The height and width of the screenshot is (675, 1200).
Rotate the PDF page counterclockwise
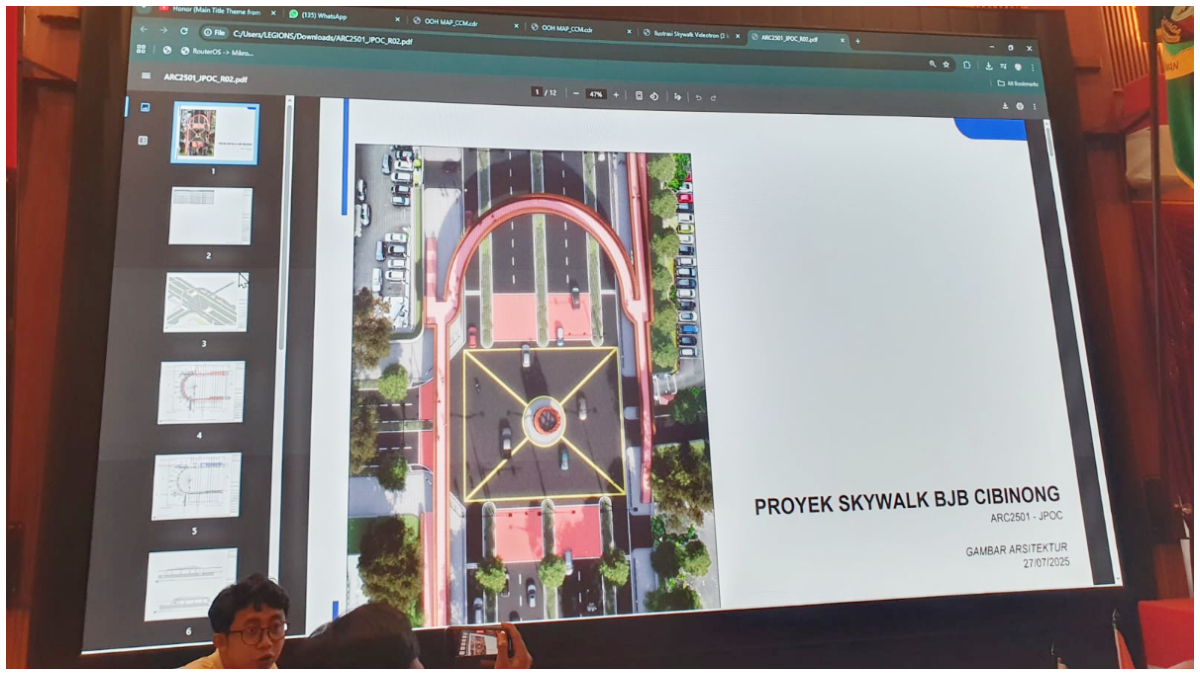(654, 96)
